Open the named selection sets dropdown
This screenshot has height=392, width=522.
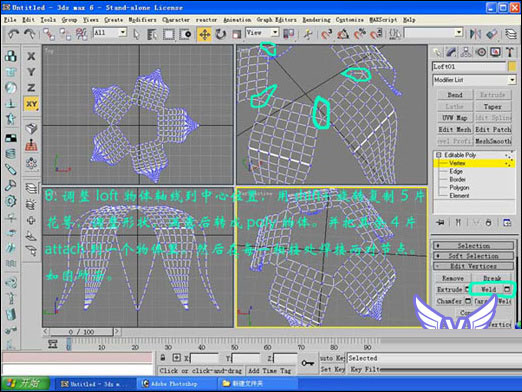click(433, 33)
